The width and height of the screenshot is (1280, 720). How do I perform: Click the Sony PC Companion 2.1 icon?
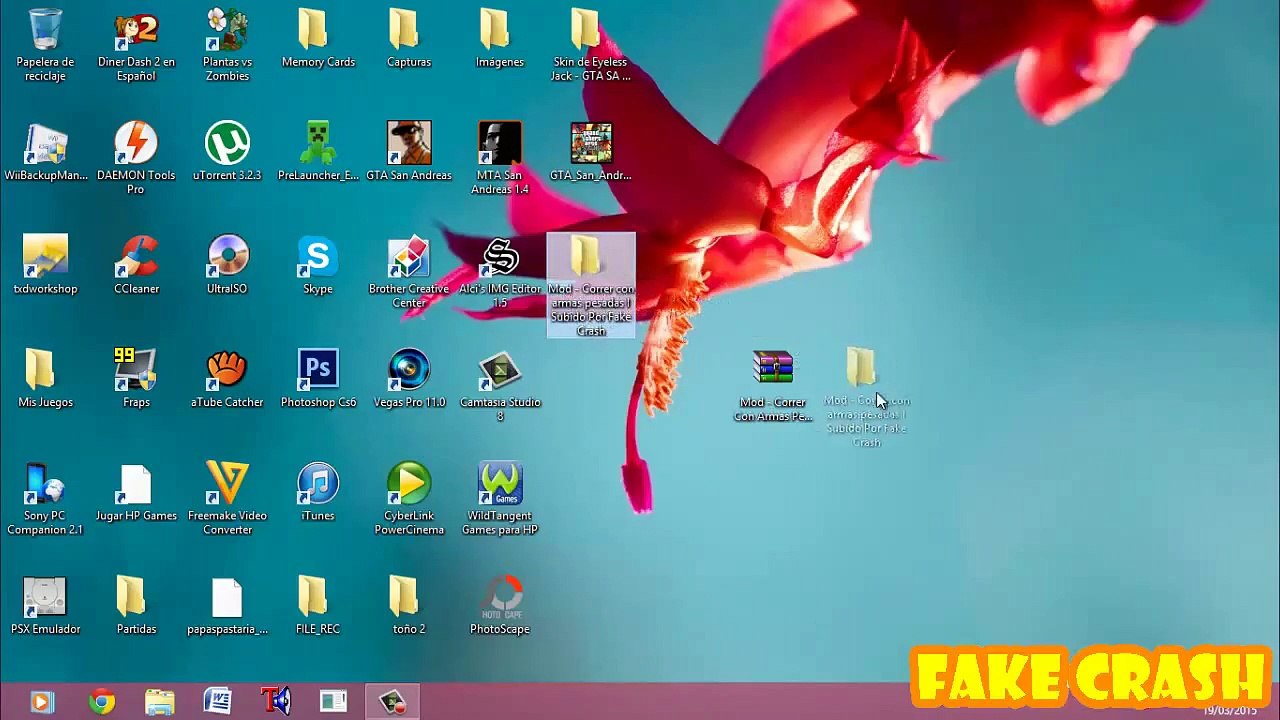tap(45, 499)
